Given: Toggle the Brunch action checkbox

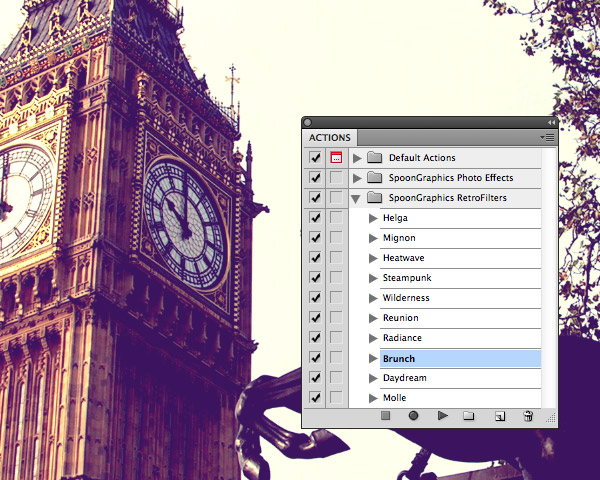Looking at the screenshot, I should click(x=315, y=358).
